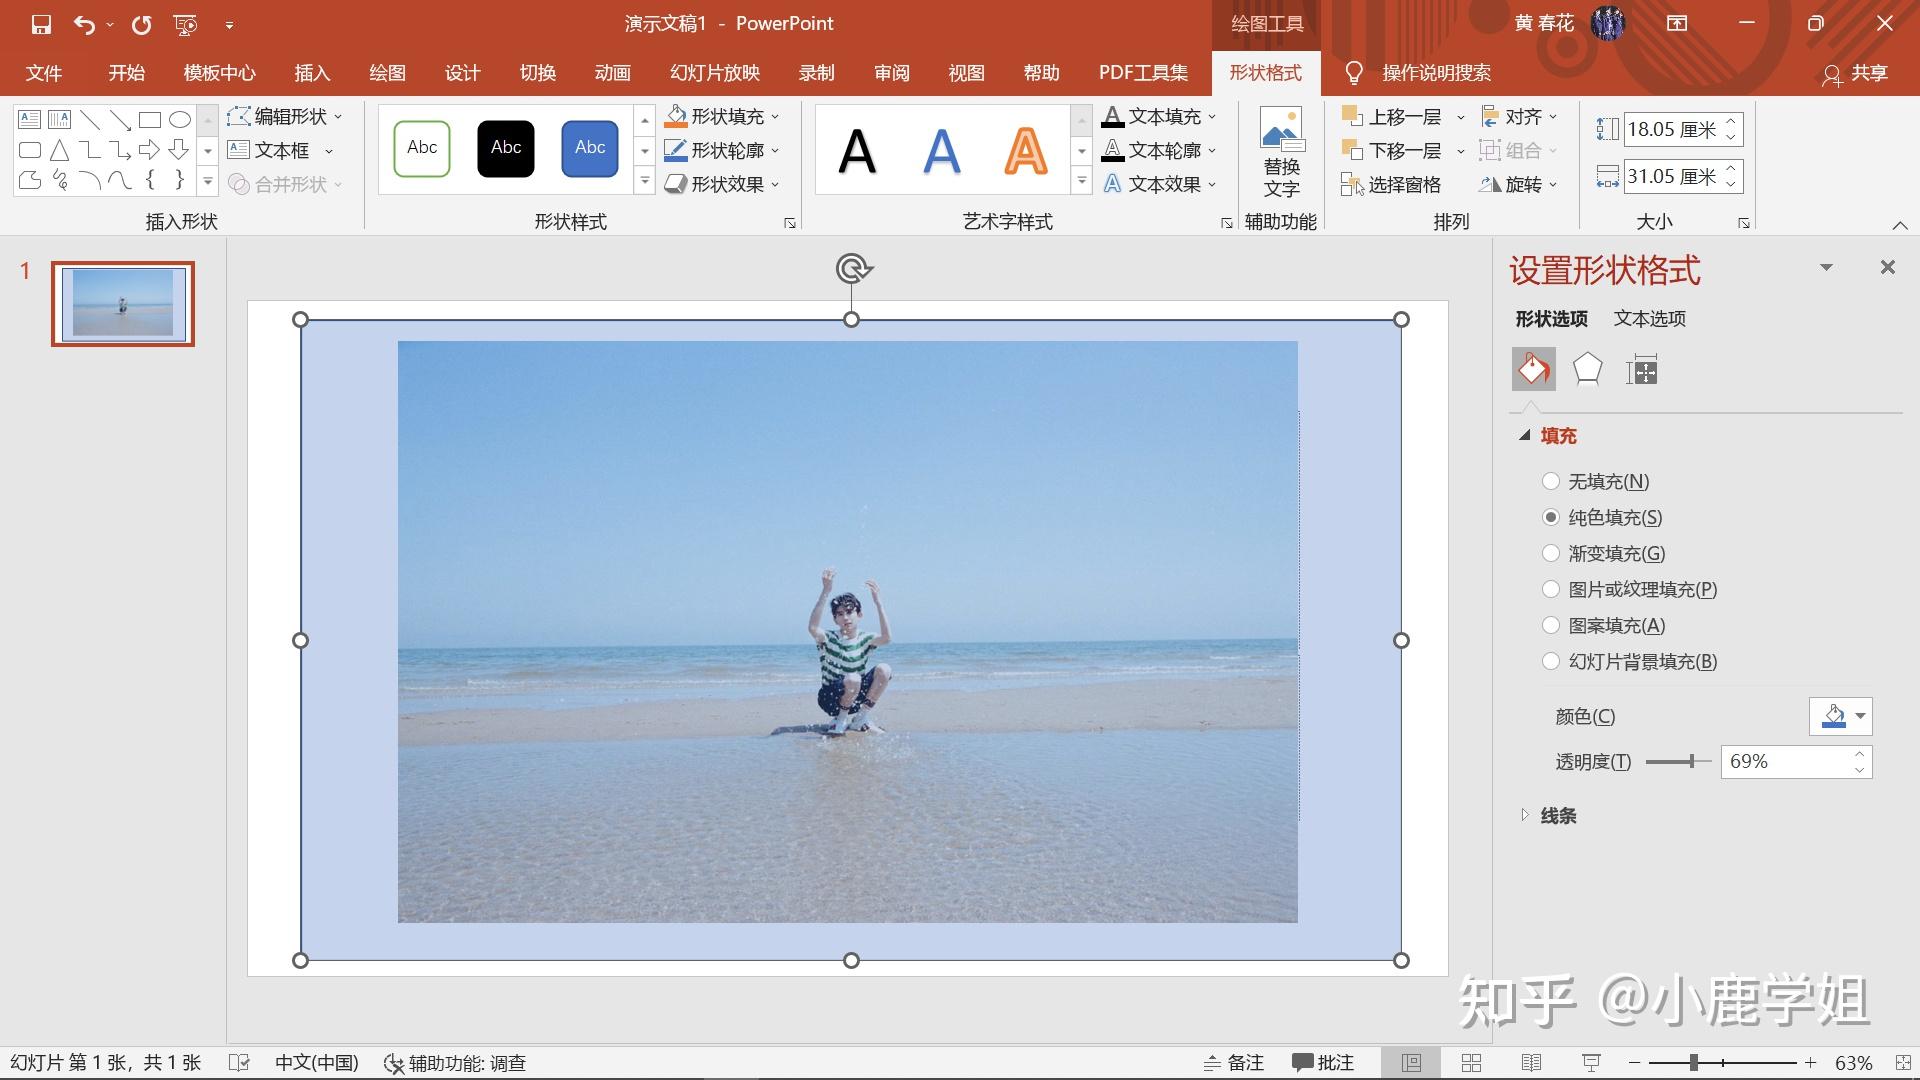
Task: Switch to Text Options (文本选项) tab
Action: [x=1649, y=319]
